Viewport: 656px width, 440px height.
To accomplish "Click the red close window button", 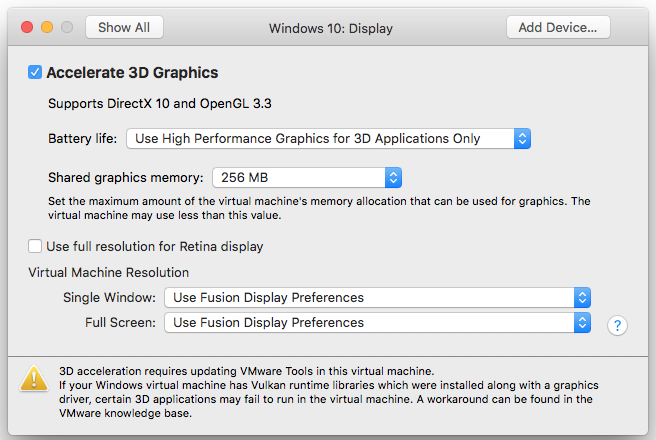I will coord(27,27).
